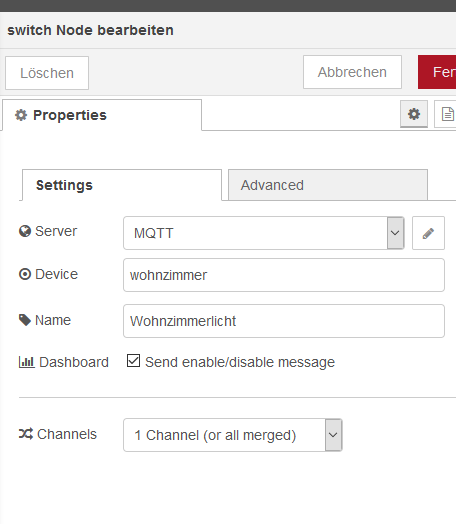
Task: Click the shuffle icon beside Channels
Action: pyautogui.click(x=26, y=434)
